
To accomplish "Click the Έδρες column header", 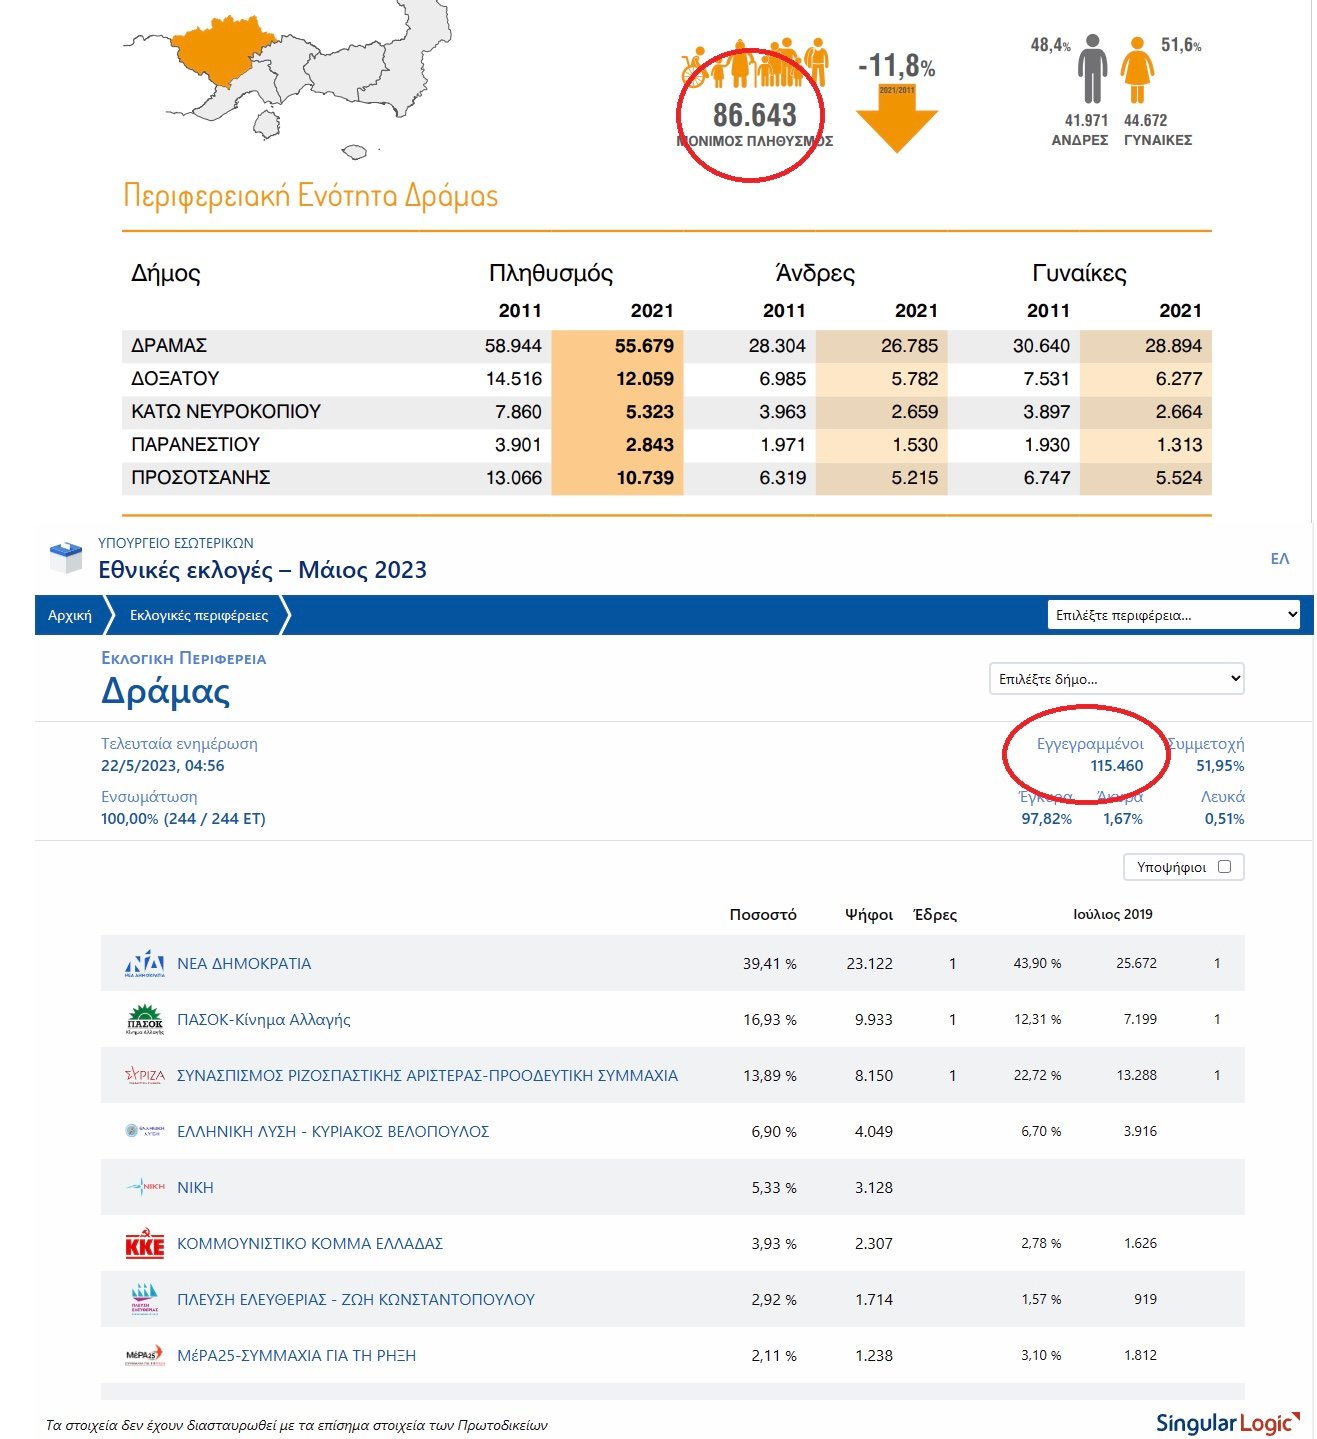I will [x=935, y=914].
